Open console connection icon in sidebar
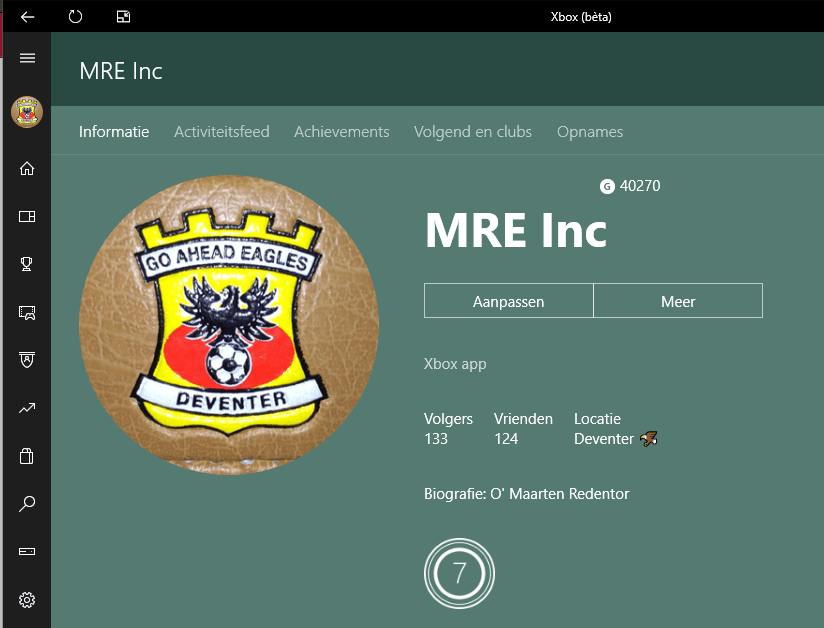This screenshot has width=824, height=628. tap(27, 551)
